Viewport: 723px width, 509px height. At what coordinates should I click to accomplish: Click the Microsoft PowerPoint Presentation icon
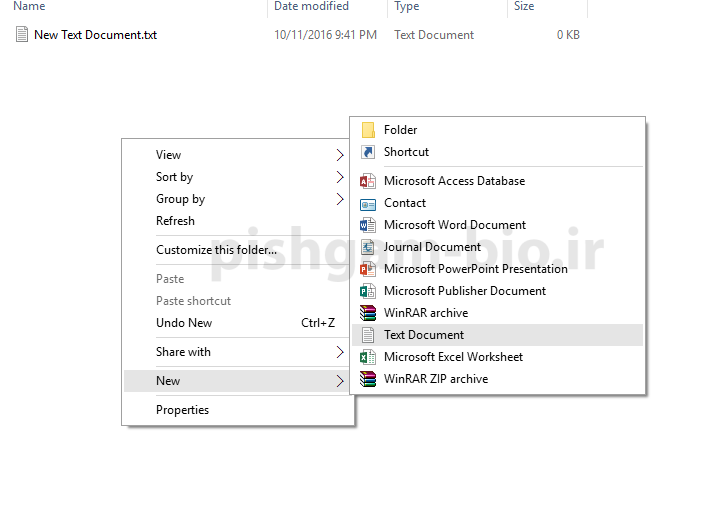pyautogui.click(x=368, y=269)
